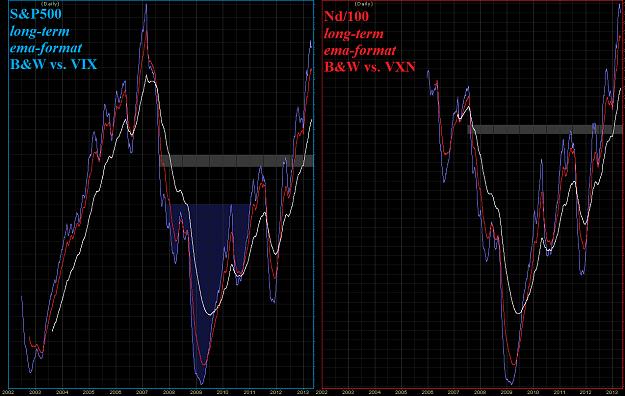This screenshot has width=625, height=396.
Task: Click the blue ema-format label in the S&P500 chart
Action: coord(46,48)
